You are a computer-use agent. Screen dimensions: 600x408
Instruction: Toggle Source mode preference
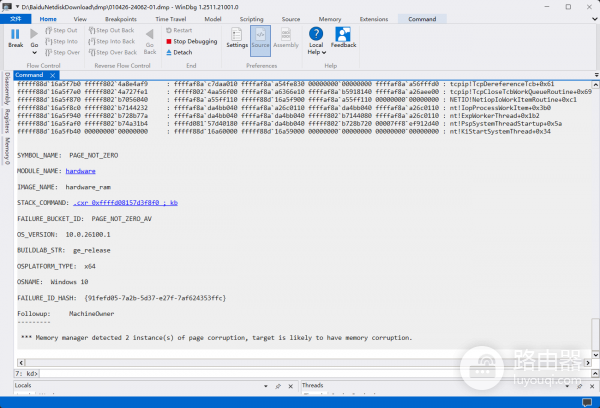coord(260,41)
